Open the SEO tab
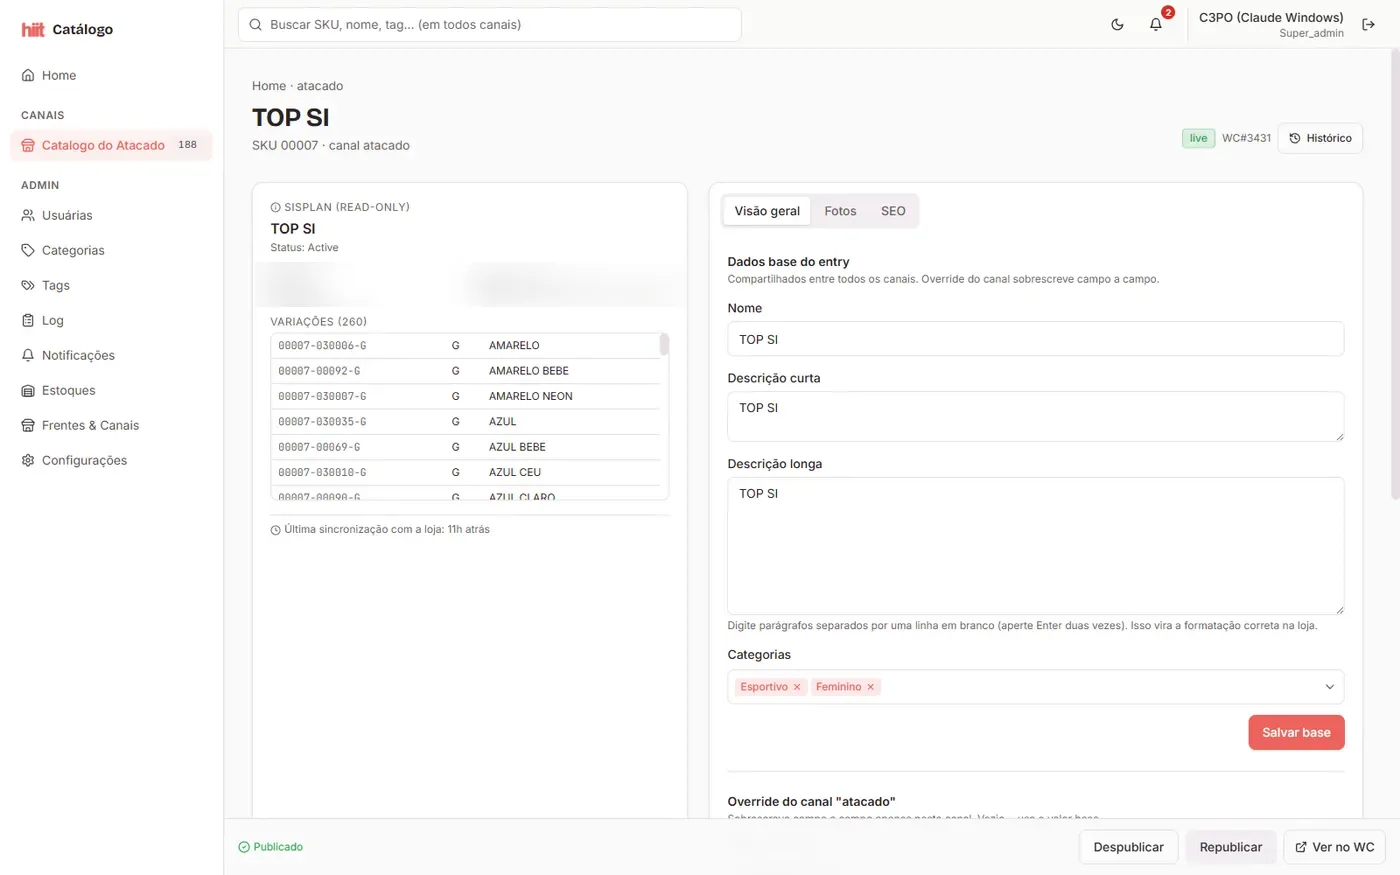 coord(893,211)
